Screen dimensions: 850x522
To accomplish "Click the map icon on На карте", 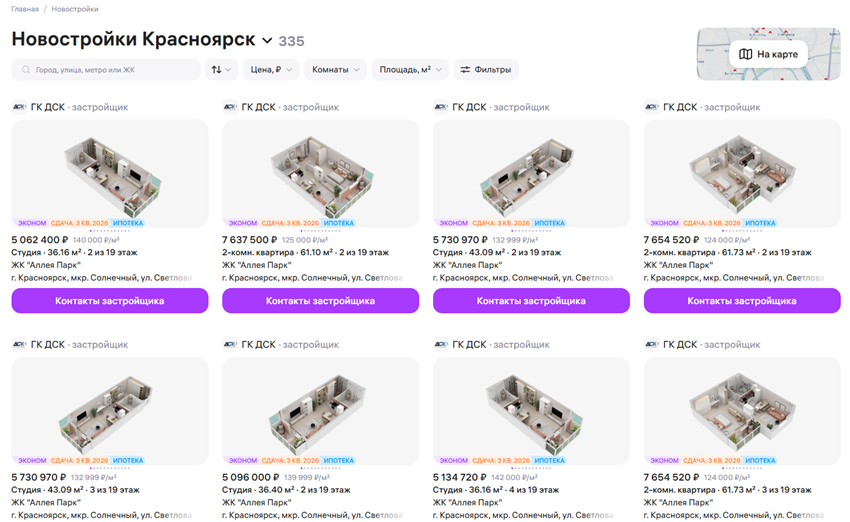I will tap(745, 54).
